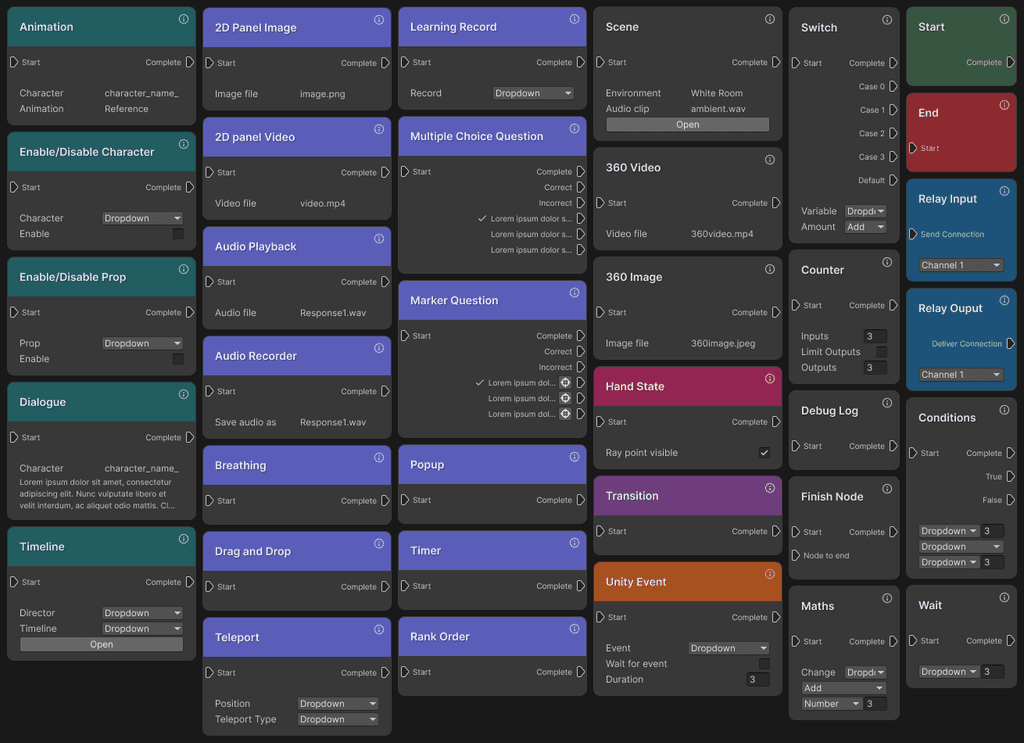Click Correct output port on Multiple Choice Question

point(581,187)
